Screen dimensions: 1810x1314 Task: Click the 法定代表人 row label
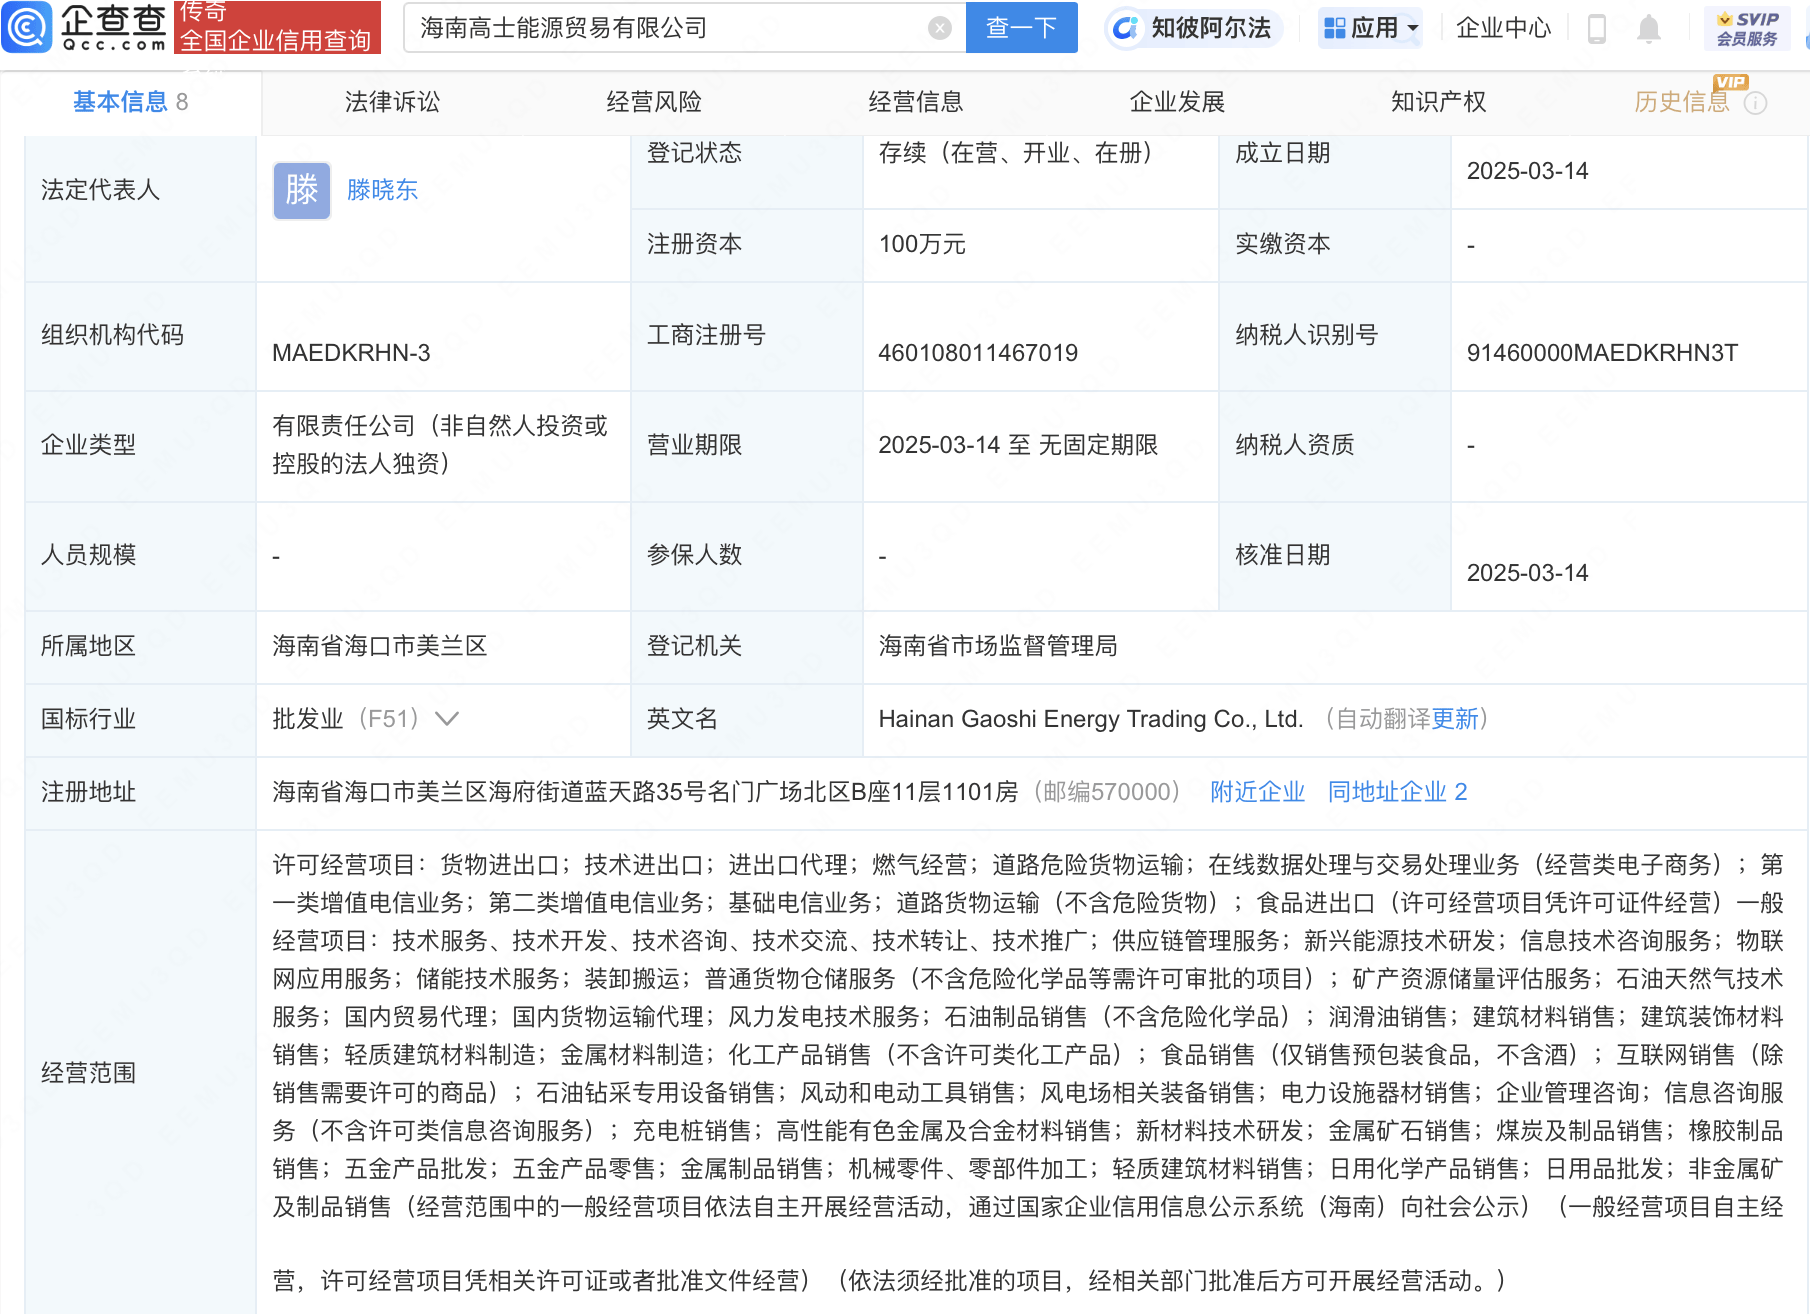100,190
